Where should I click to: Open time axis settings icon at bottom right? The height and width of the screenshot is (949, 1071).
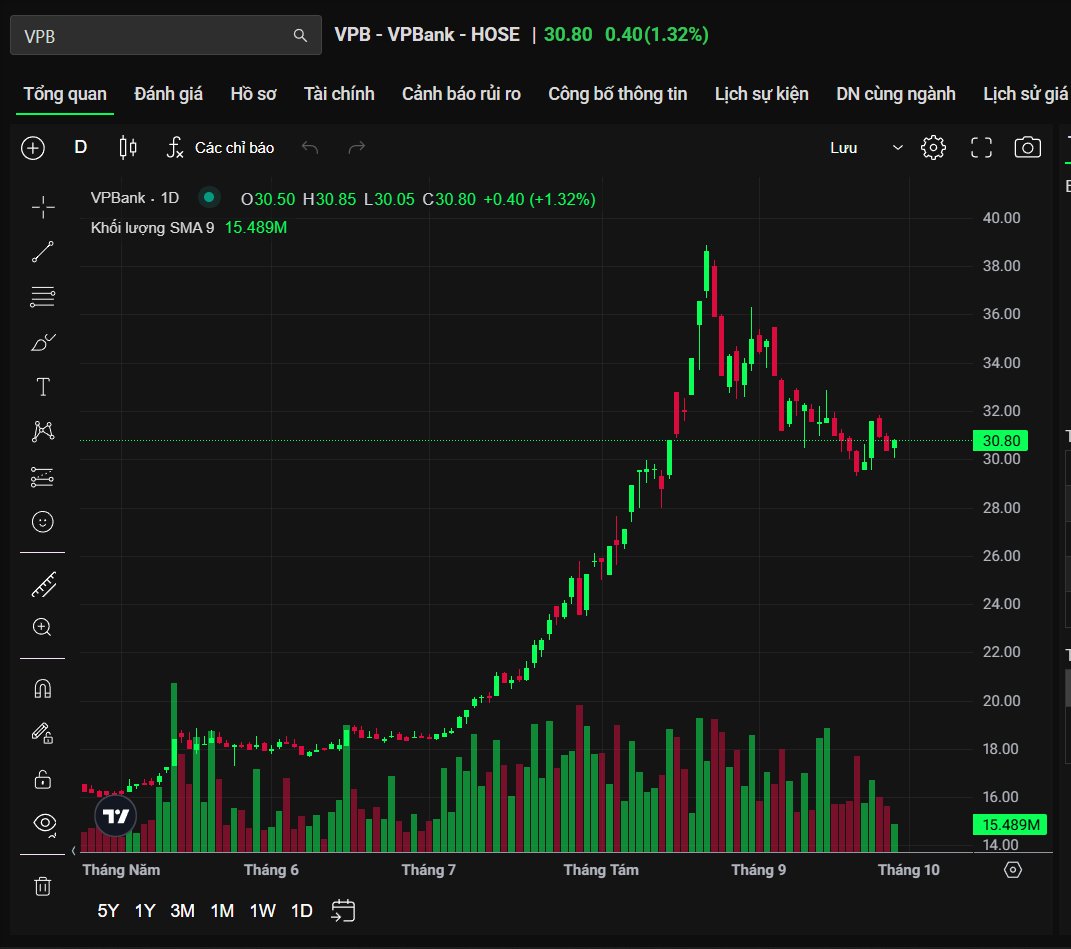pyautogui.click(x=1013, y=870)
